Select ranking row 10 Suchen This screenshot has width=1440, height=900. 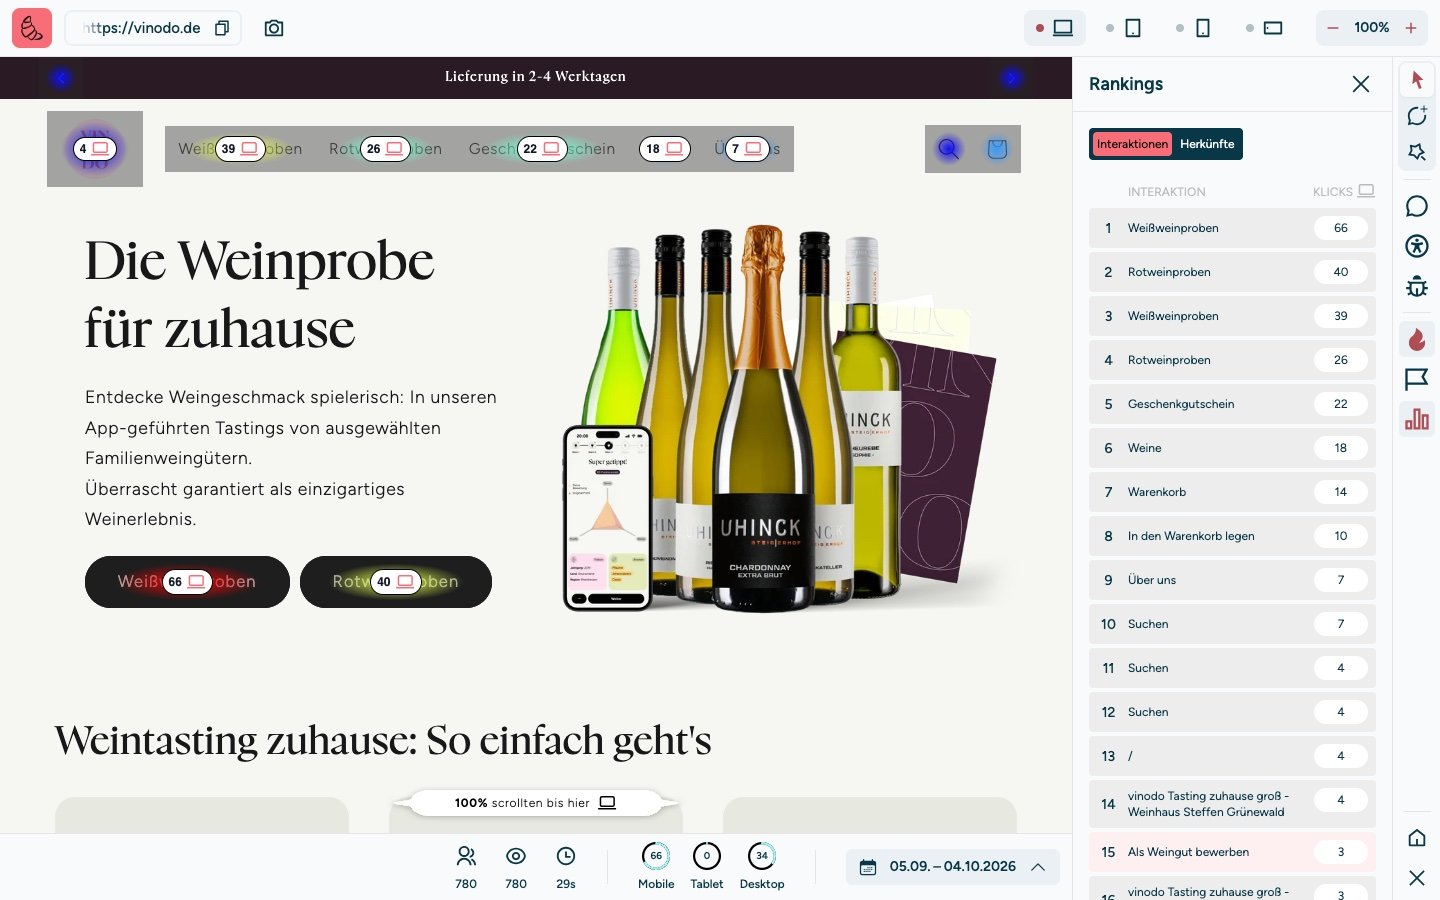coord(1232,624)
